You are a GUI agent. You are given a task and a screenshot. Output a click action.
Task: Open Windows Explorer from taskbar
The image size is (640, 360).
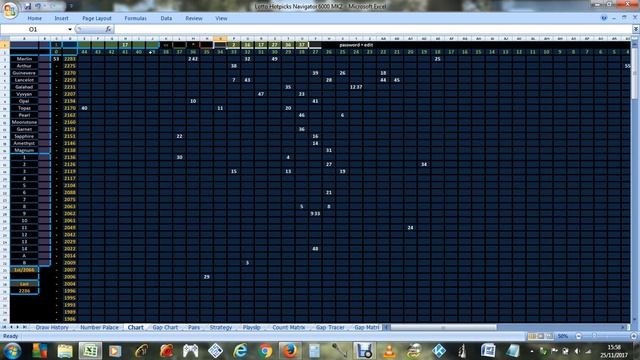(x=64, y=351)
